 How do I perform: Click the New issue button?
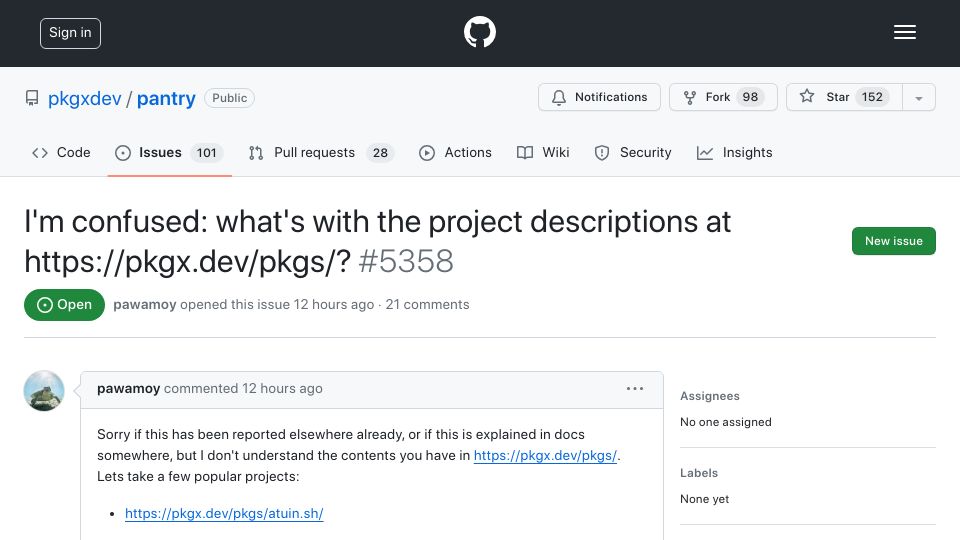893,241
